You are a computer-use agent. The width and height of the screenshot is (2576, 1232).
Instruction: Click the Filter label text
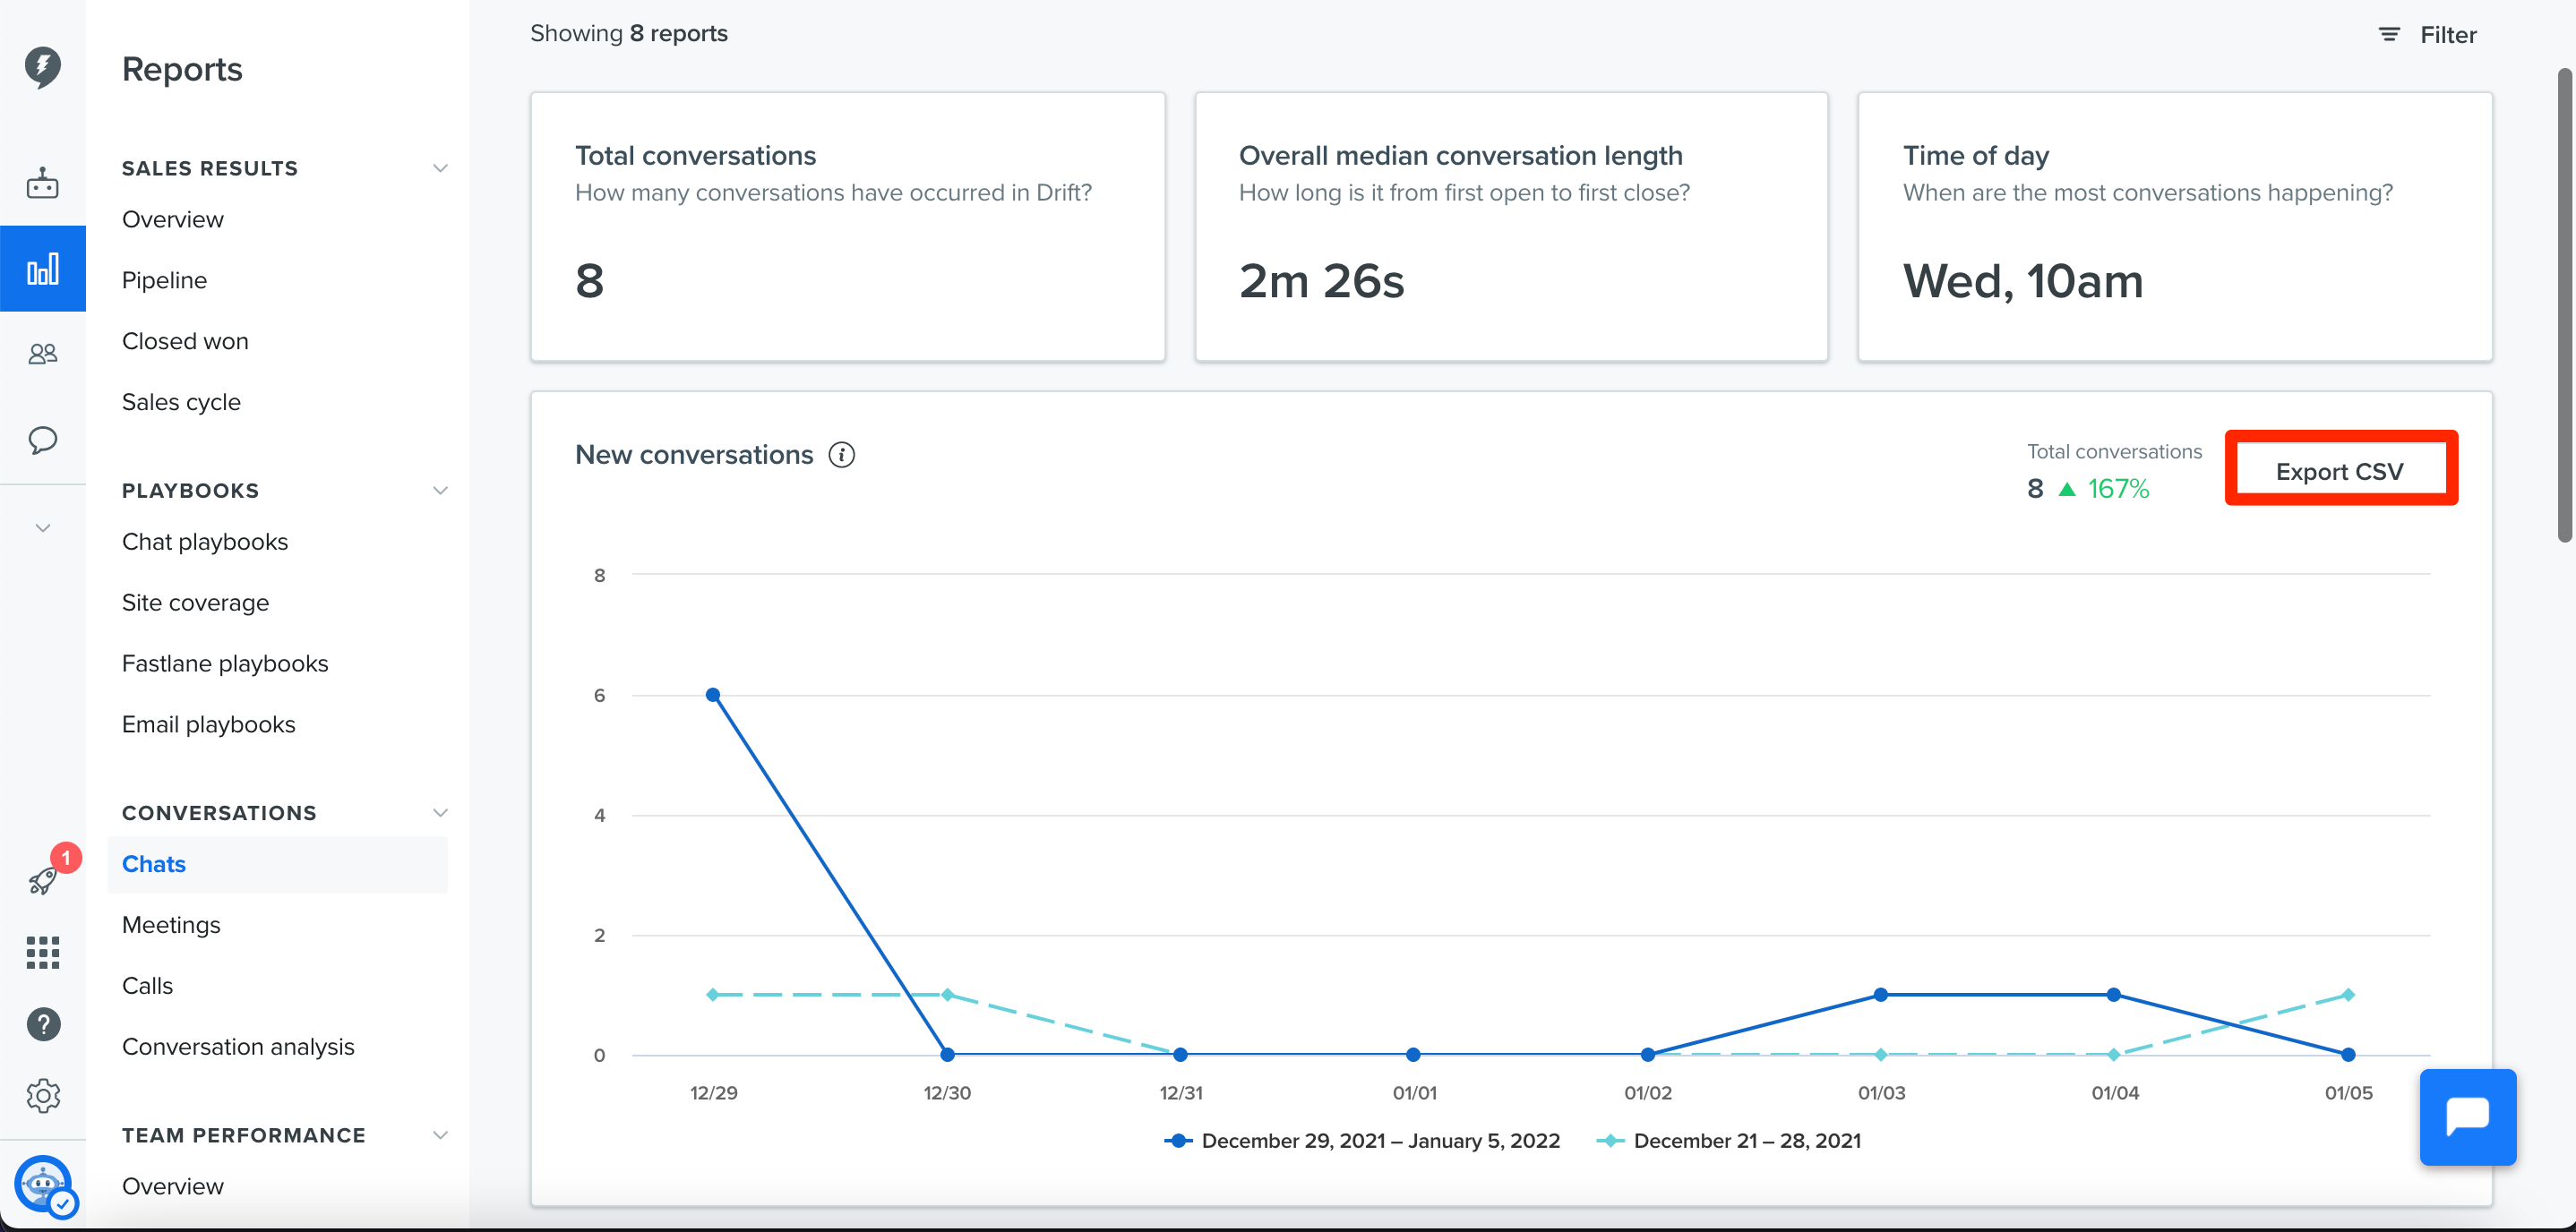point(2448,35)
